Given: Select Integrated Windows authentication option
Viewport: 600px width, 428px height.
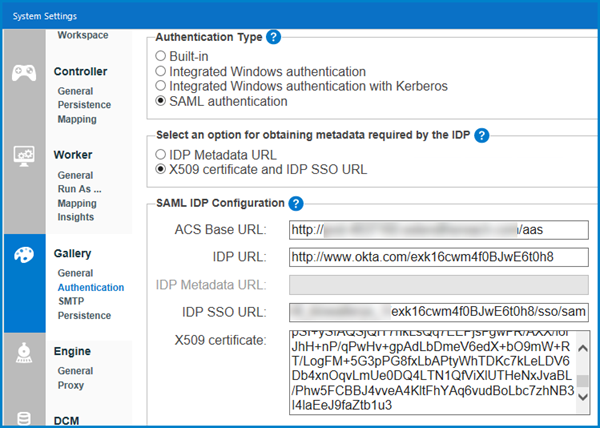Looking at the screenshot, I should [x=160, y=72].
